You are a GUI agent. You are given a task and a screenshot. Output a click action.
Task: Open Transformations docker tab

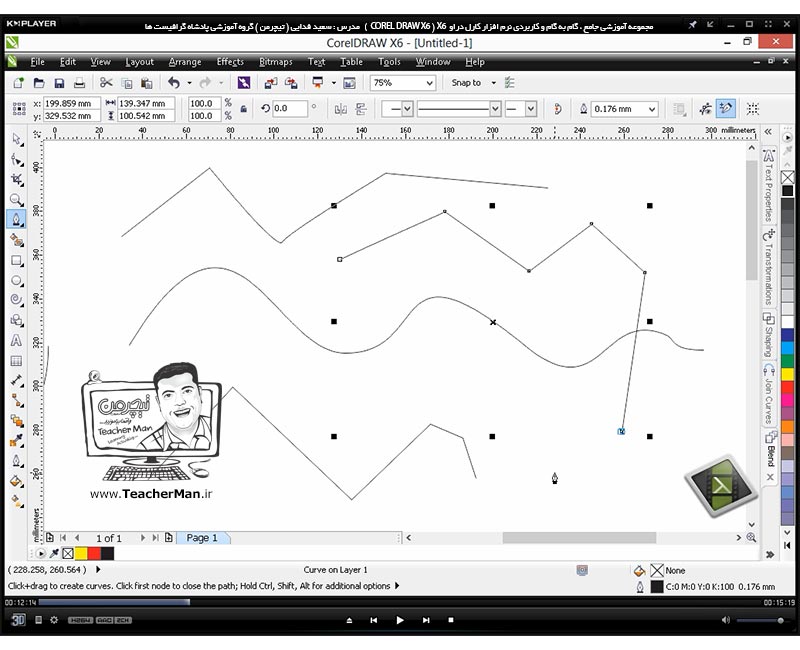(769, 267)
